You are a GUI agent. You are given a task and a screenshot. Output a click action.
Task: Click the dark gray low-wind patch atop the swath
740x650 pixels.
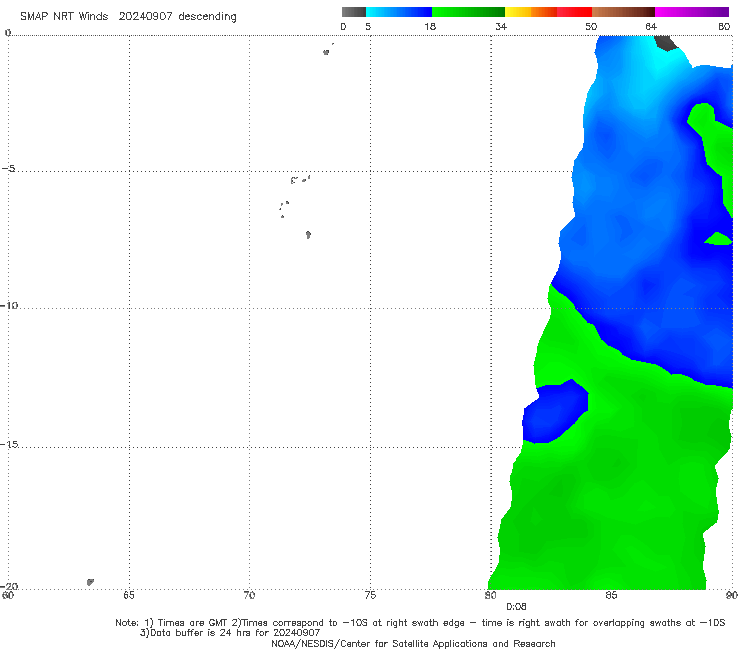(x=666, y=42)
